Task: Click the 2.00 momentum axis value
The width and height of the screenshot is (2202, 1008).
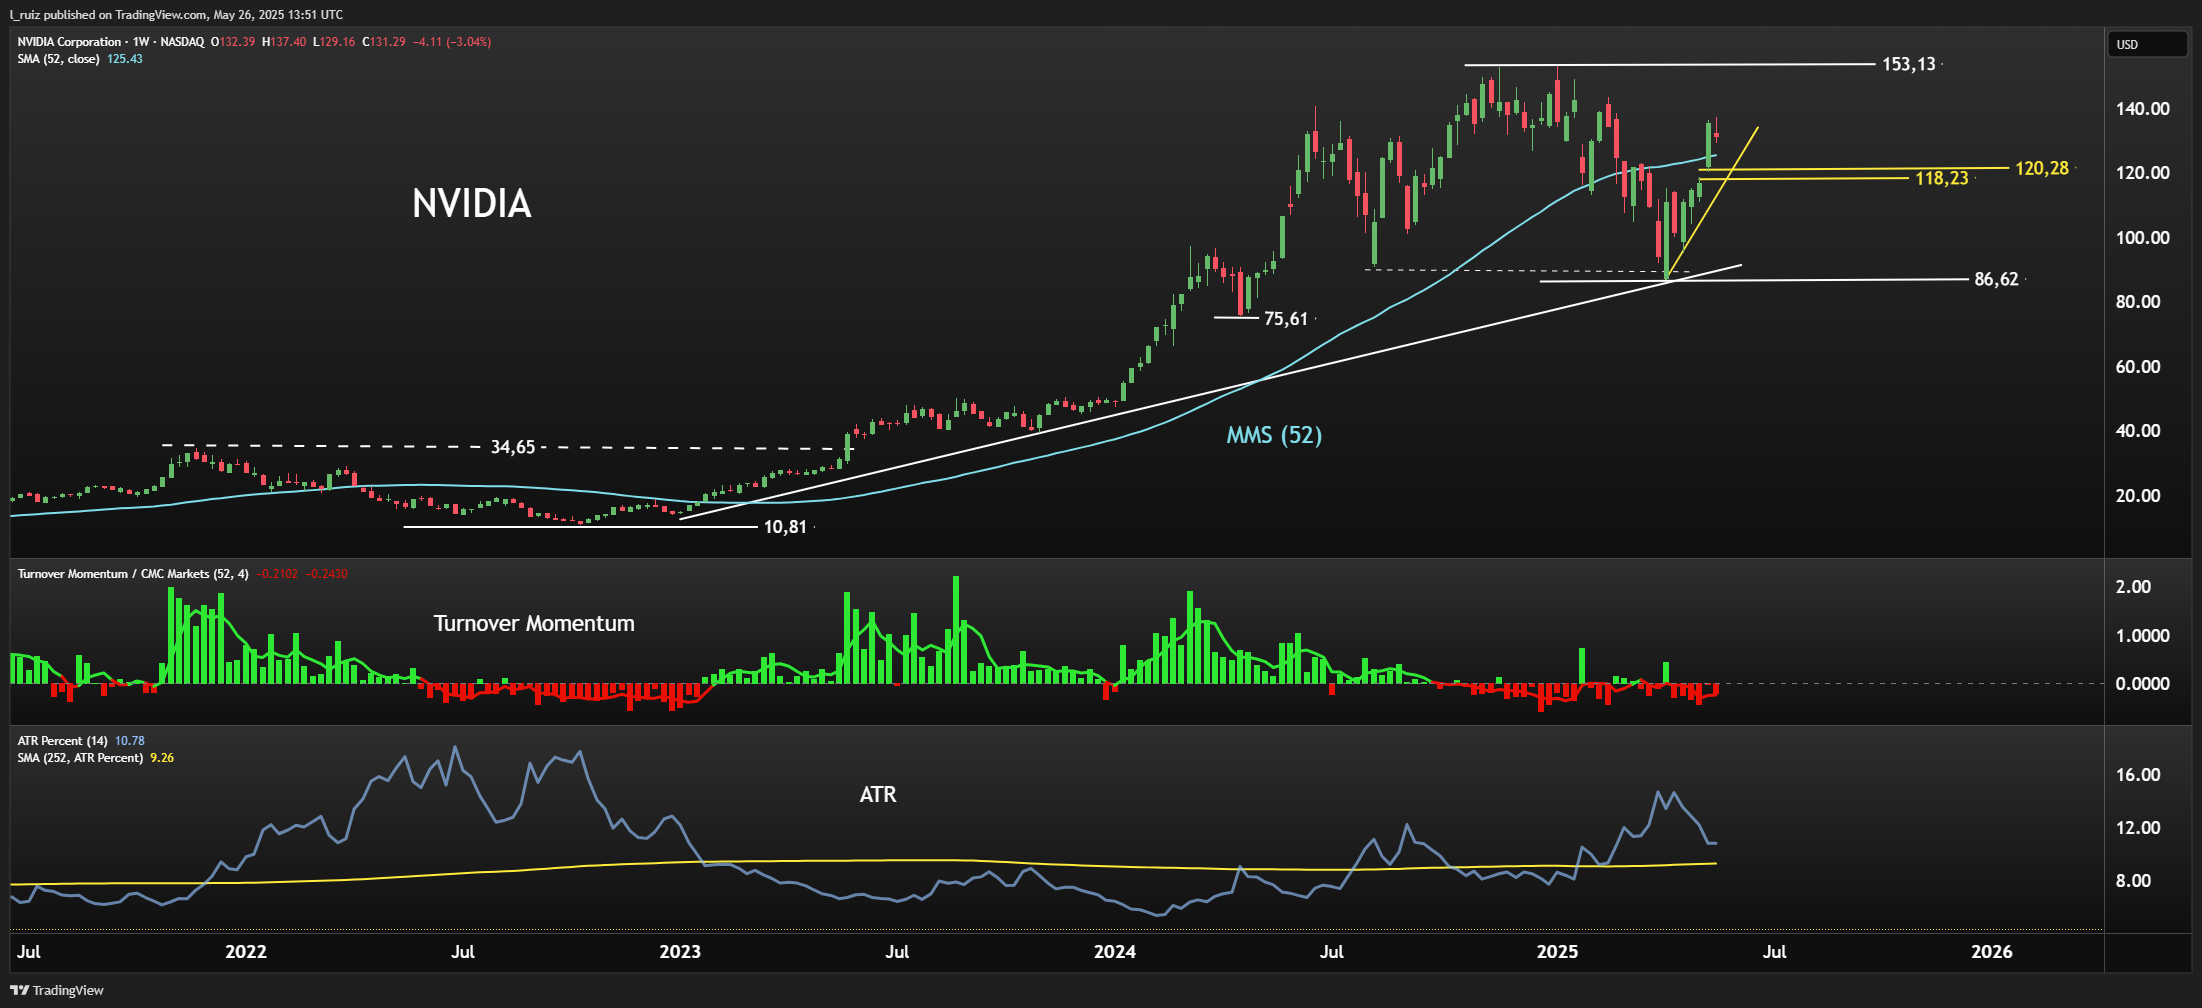Action: pos(2133,587)
